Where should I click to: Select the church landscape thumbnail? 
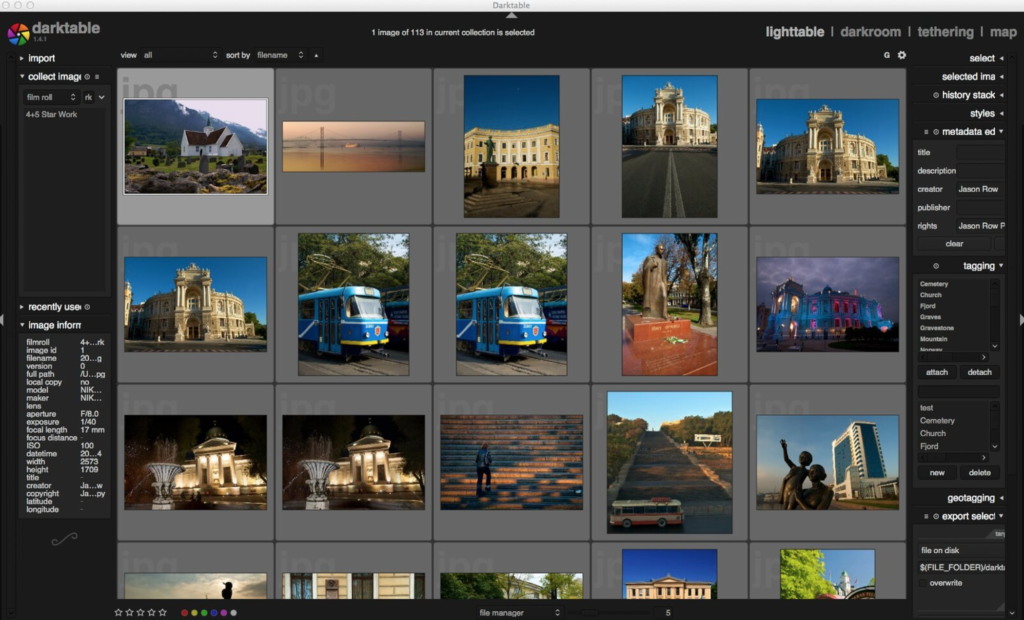[195, 146]
